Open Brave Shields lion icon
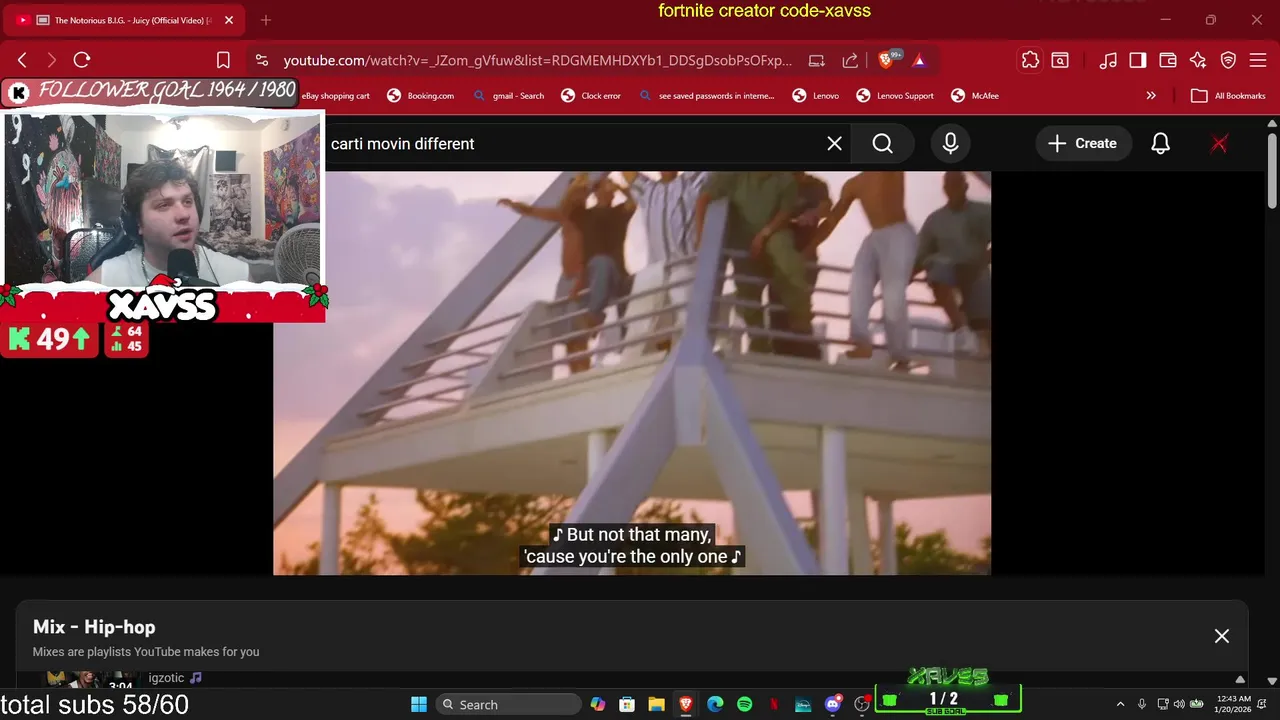The image size is (1280, 720). (x=887, y=60)
